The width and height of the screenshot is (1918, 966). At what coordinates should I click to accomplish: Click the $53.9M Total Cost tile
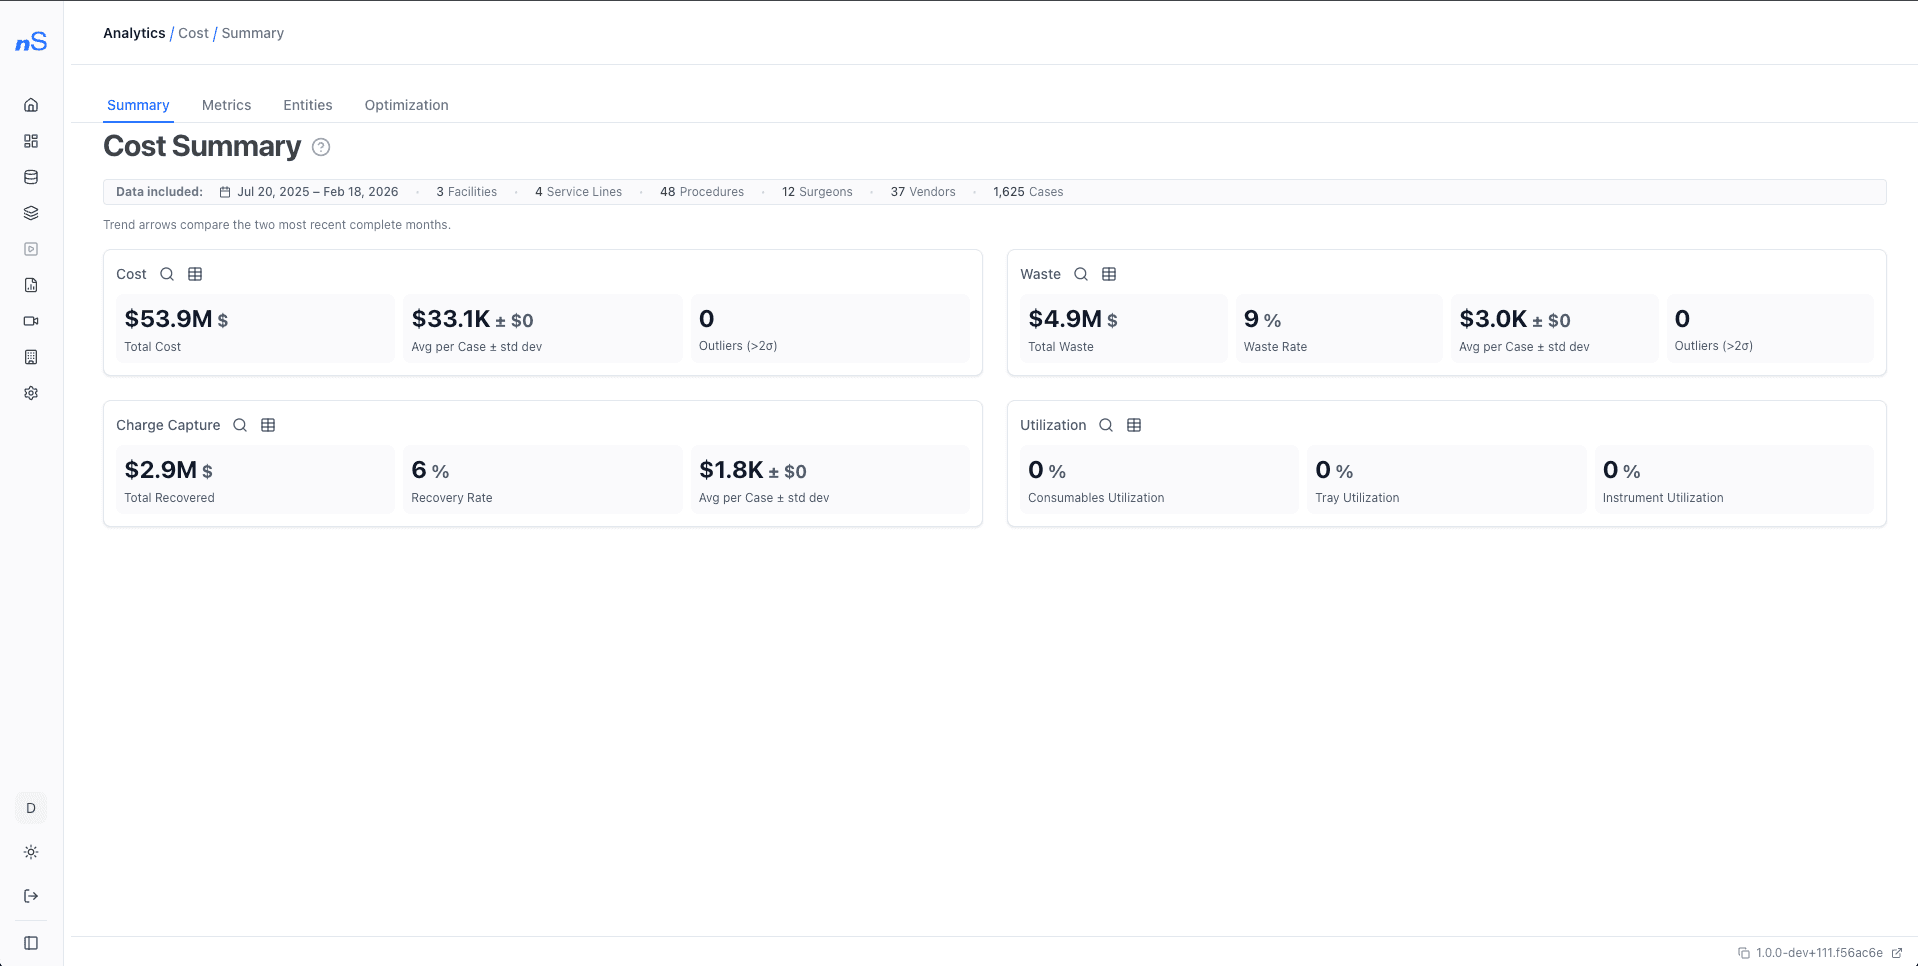[x=255, y=329]
